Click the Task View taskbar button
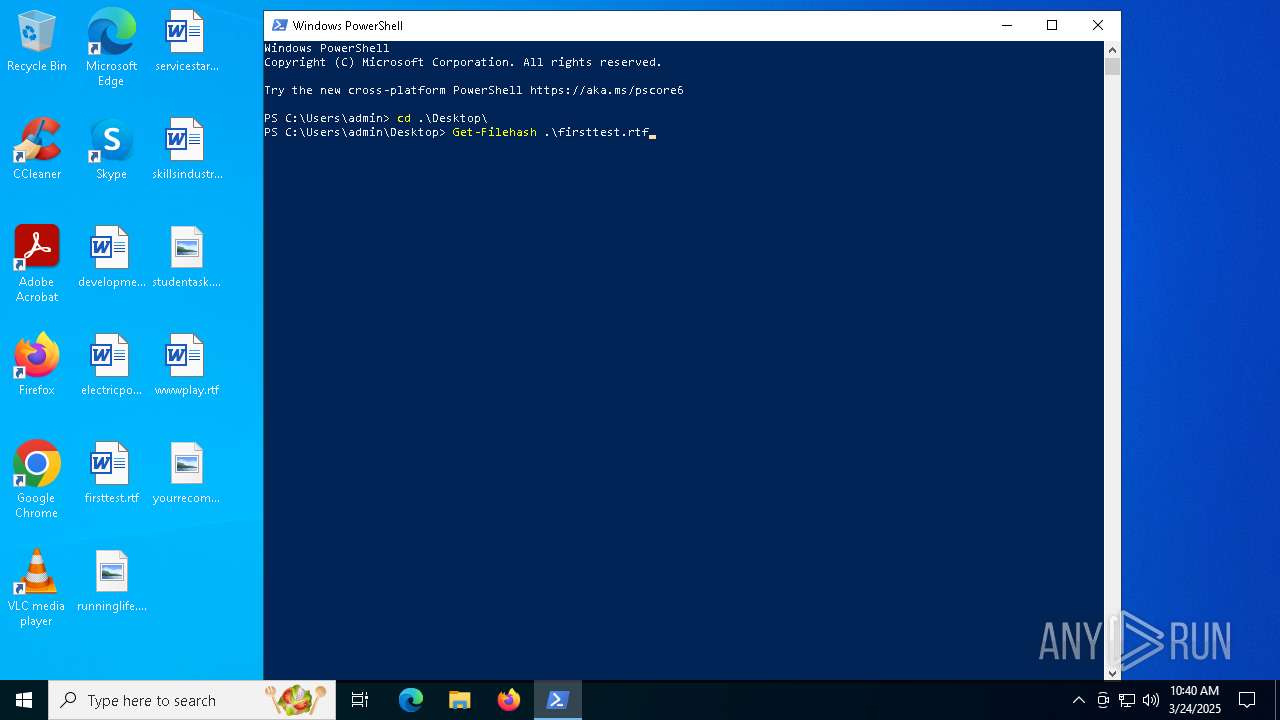Image resolution: width=1280 pixels, height=720 pixels. click(361, 700)
